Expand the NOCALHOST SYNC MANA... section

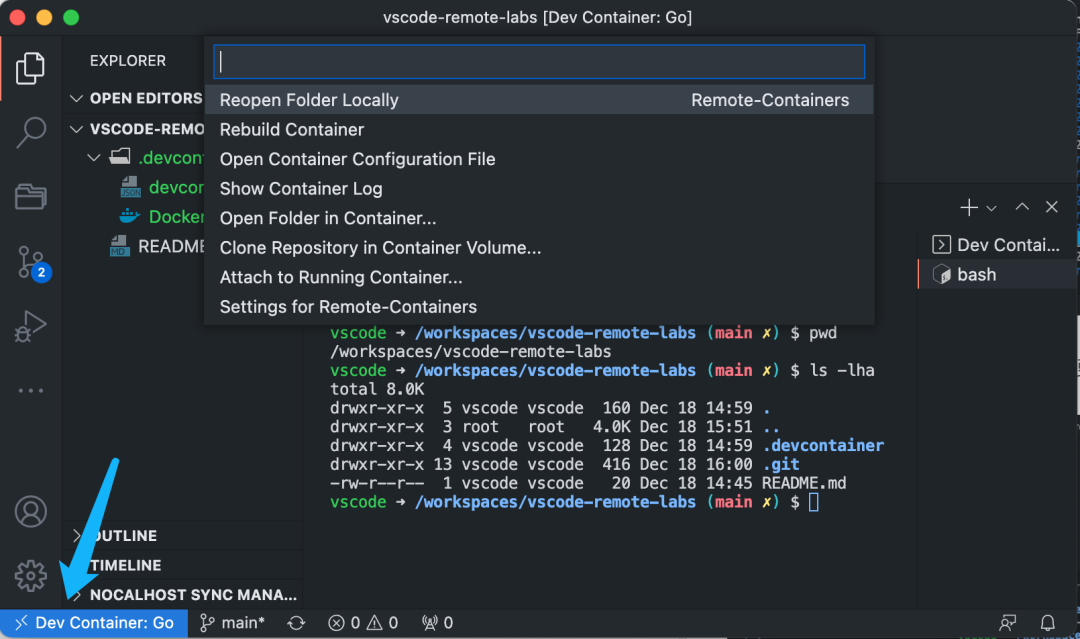(x=183, y=595)
